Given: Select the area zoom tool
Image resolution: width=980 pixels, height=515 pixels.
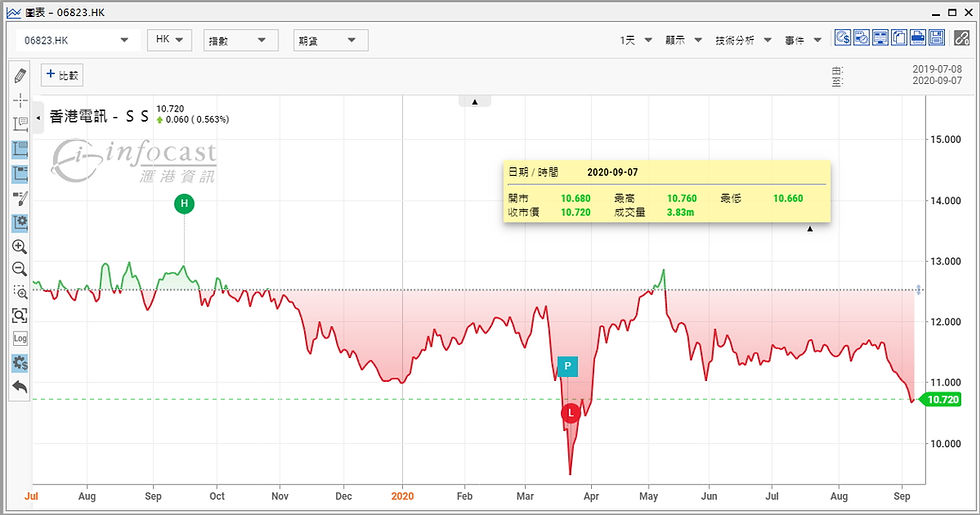Looking at the screenshot, I should pyautogui.click(x=20, y=292).
